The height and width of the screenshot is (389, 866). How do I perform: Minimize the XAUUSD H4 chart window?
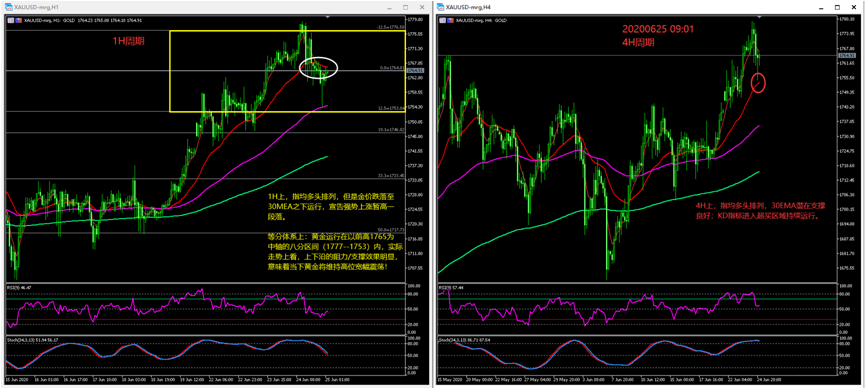[821, 7]
